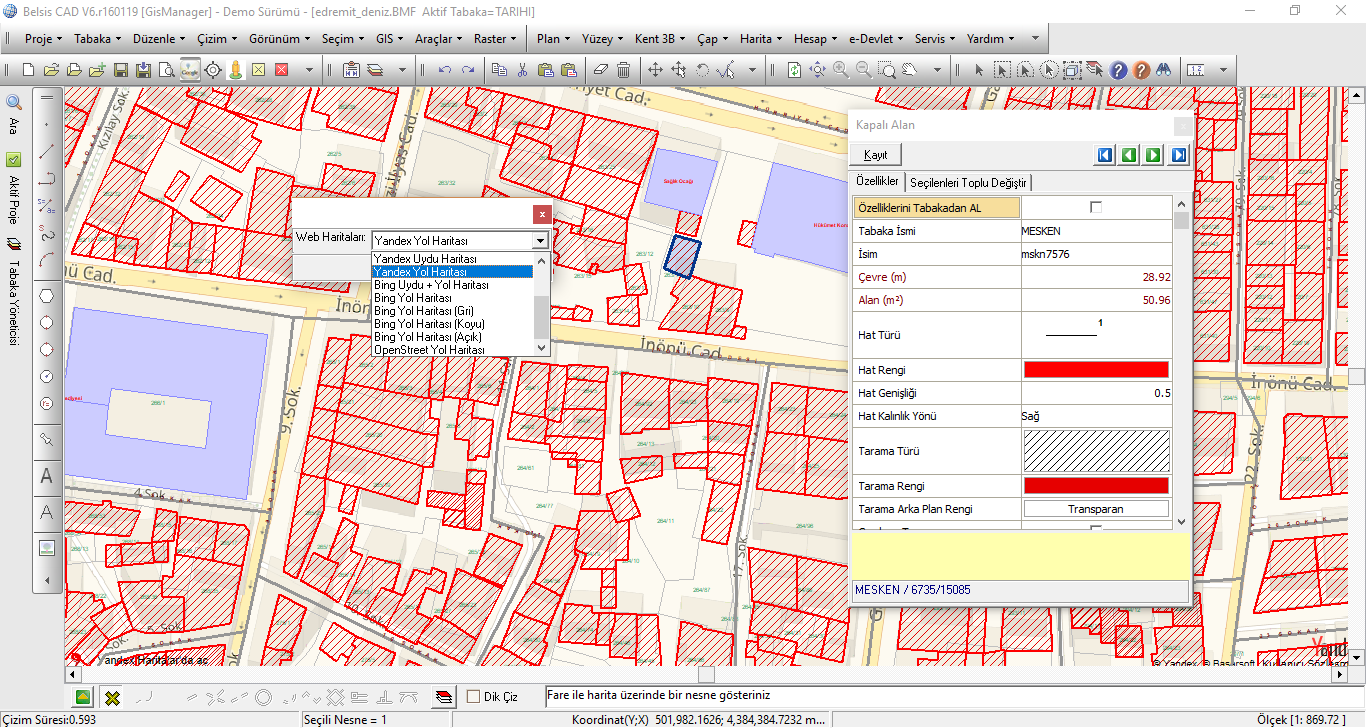Screen dimensions: 1366x728
Task: Click the Kayıt button
Action: click(876, 155)
